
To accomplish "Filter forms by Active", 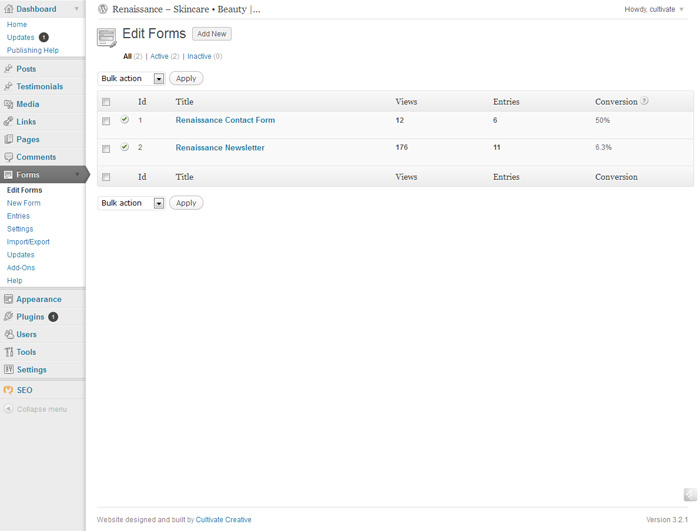I will point(159,56).
